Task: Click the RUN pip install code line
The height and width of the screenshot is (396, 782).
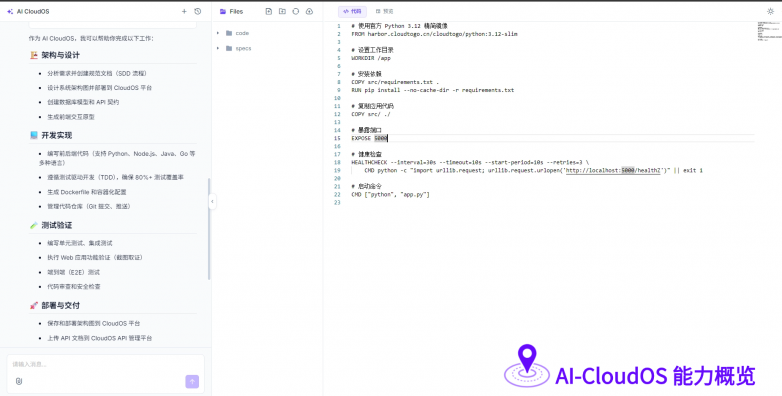Action: (x=432, y=90)
